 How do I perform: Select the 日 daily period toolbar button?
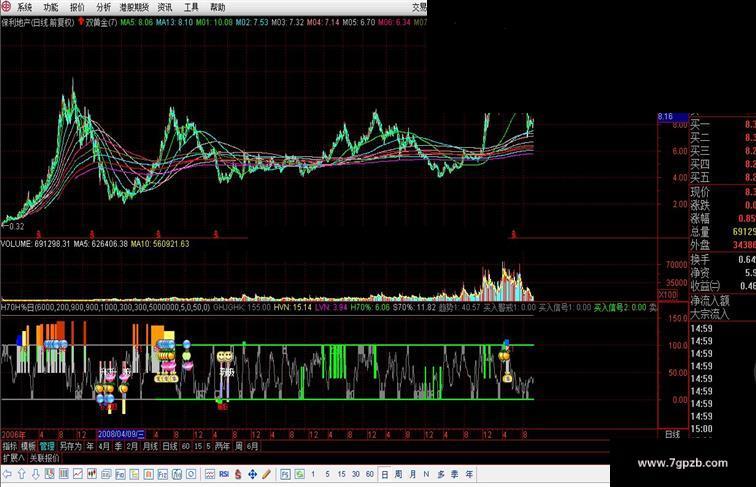[385, 474]
